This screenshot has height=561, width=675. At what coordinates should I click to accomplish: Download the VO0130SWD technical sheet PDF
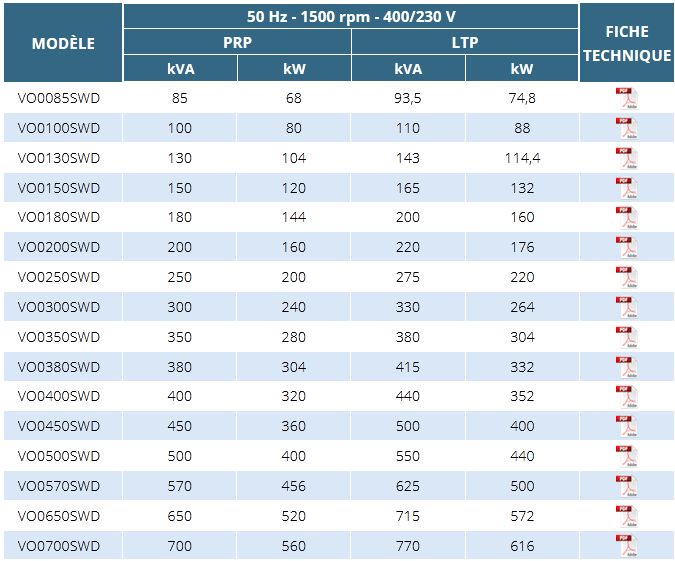[626, 158]
